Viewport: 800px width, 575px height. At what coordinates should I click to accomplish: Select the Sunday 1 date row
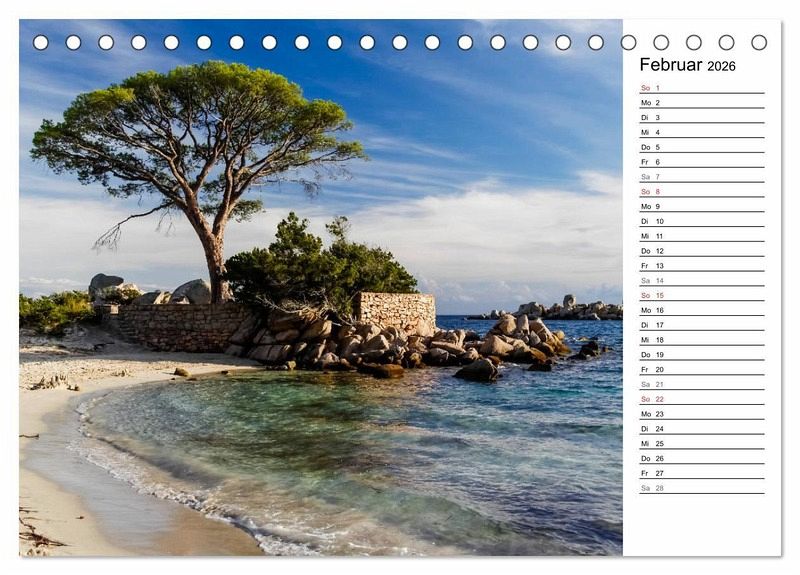(x=701, y=88)
